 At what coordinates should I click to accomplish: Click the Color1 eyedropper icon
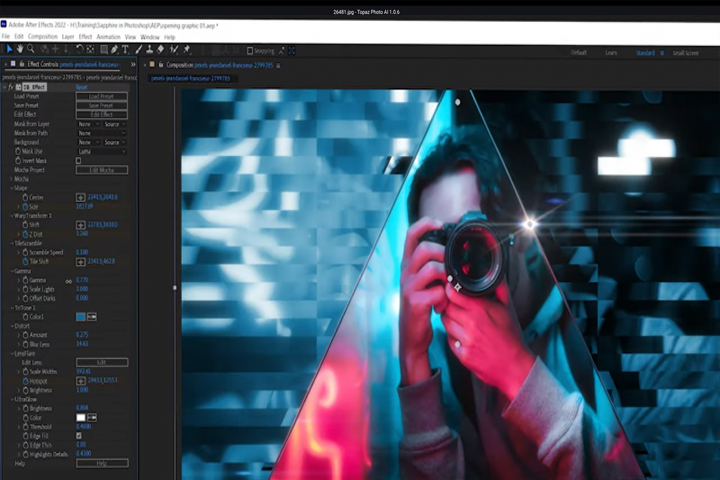(x=92, y=317)
